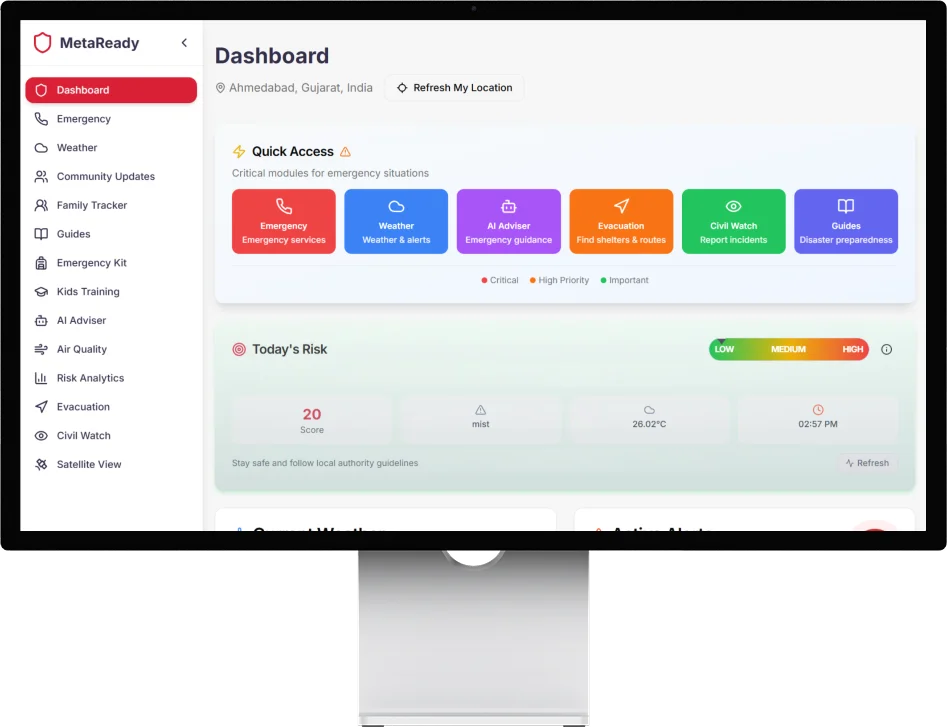947x728 pixels.
Task: Click the LOW section of risk meter
Action: click(x=724, y=349)
